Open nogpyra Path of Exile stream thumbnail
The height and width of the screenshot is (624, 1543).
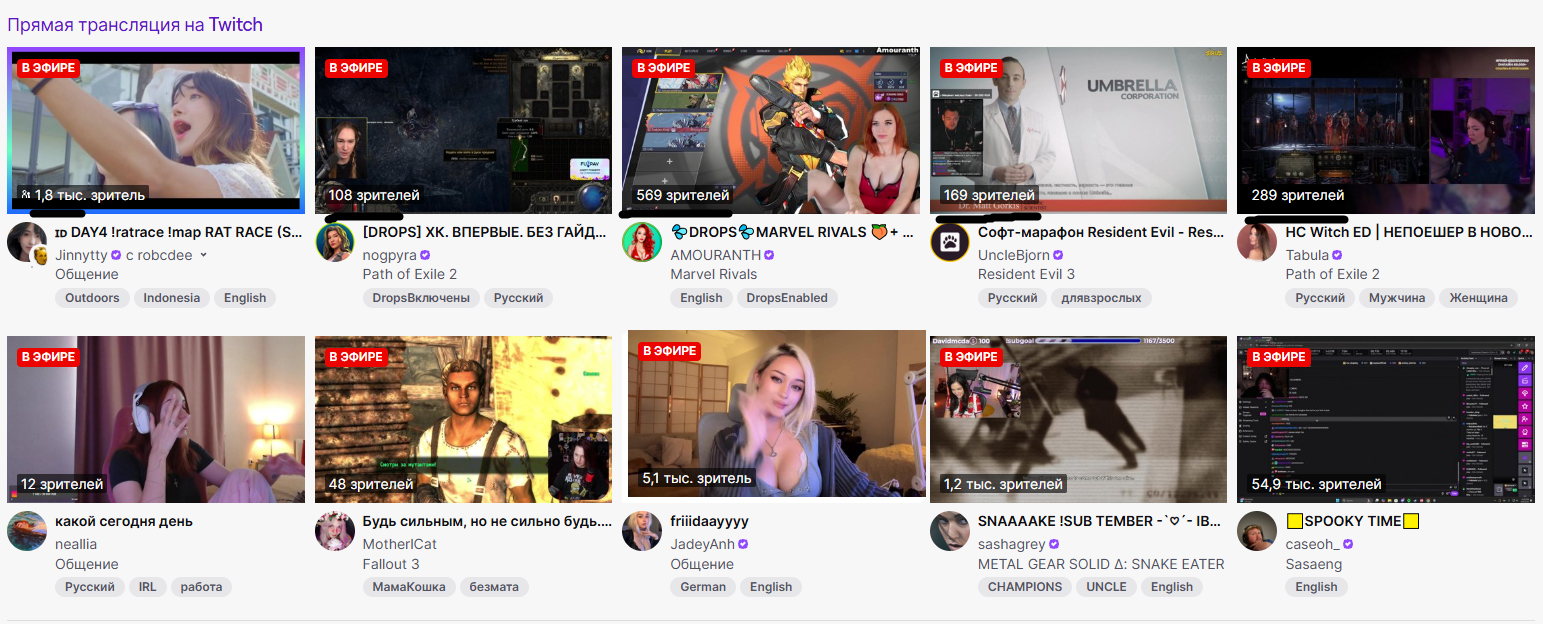(x=463, y=130)
